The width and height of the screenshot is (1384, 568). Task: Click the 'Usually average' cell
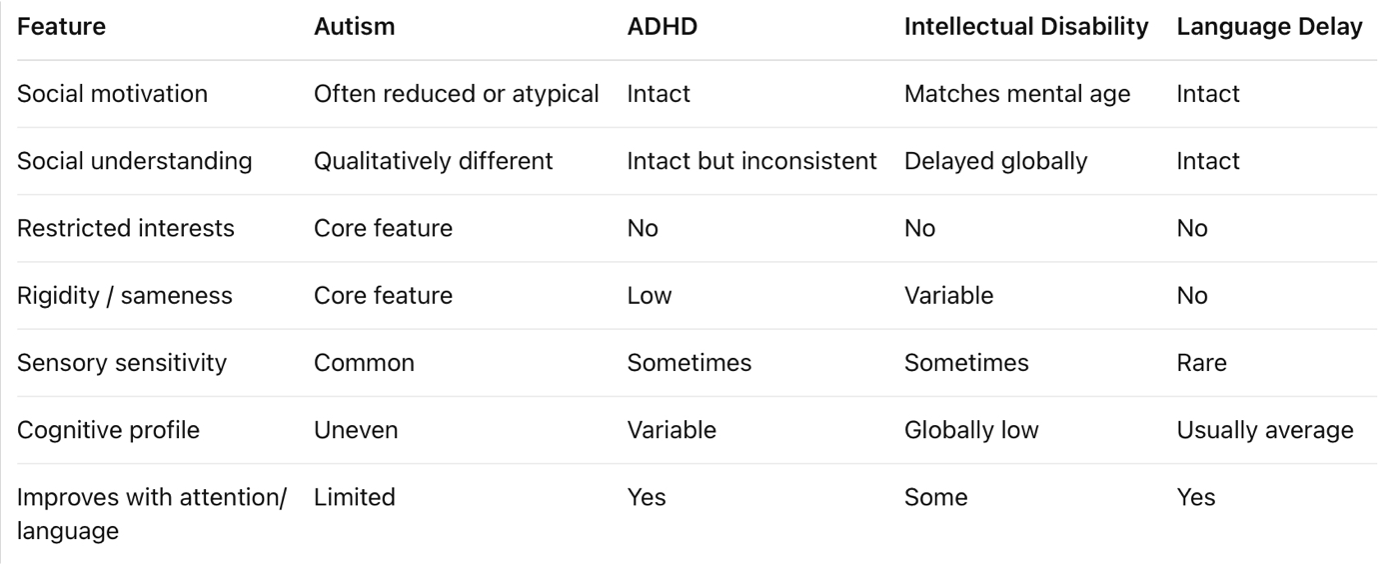coord(1265,430)
